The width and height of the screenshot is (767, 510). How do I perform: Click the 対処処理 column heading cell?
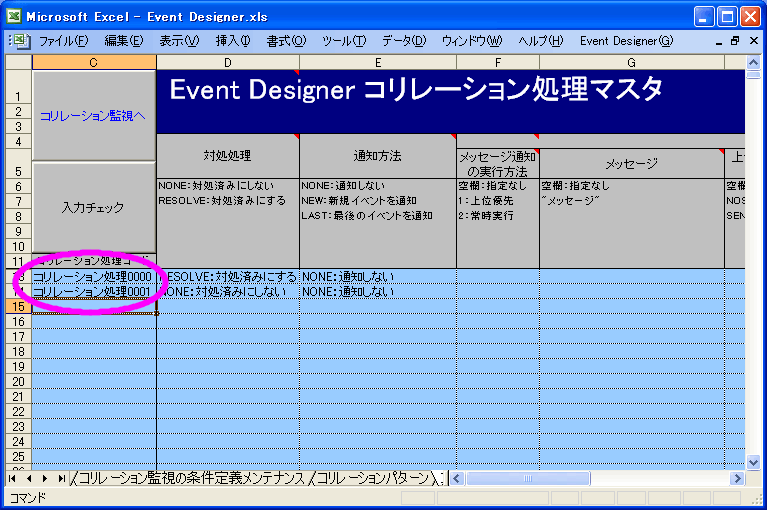coord(228,156)
